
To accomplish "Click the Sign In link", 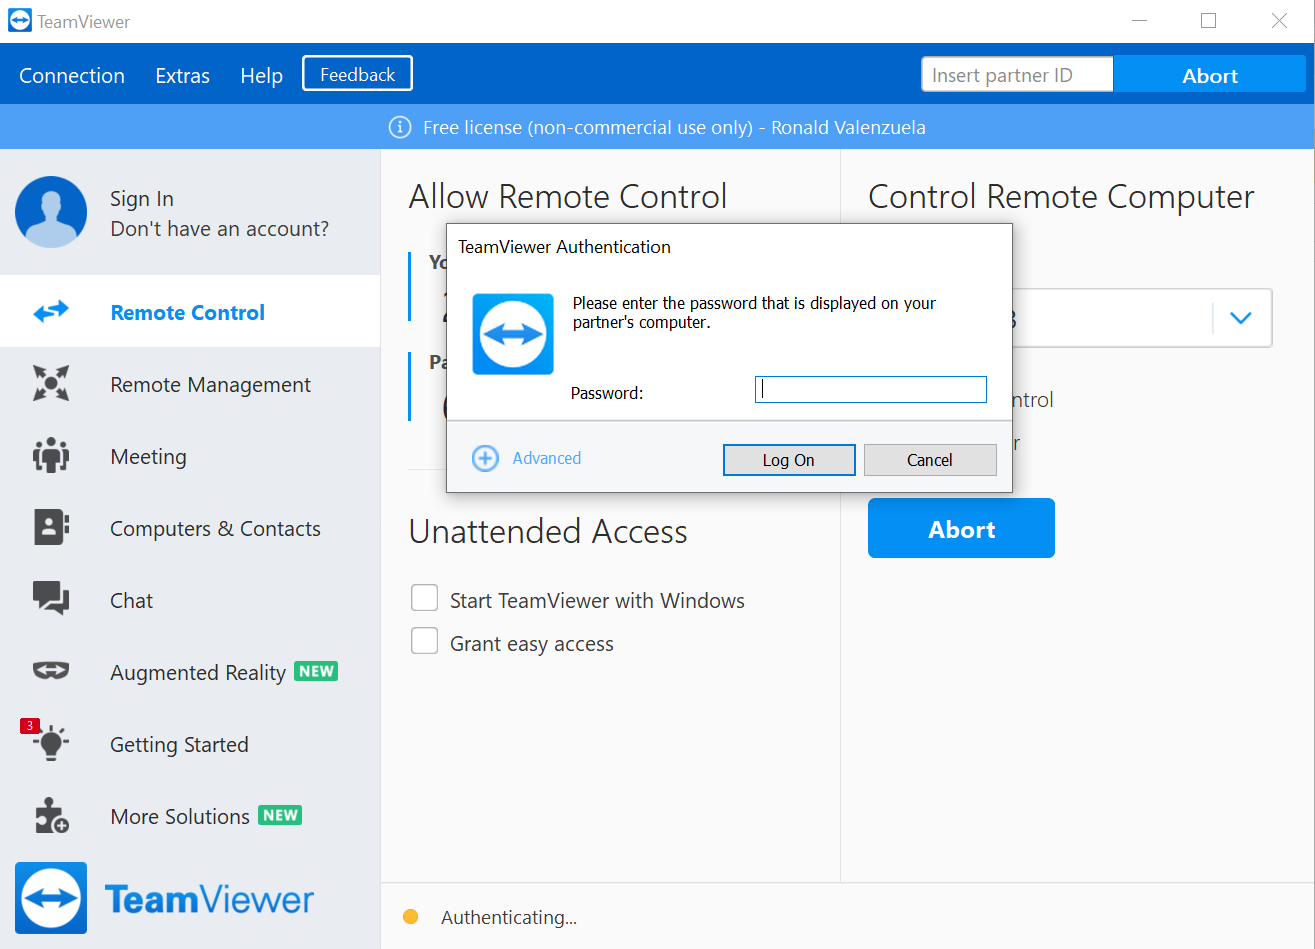I will (x=142, y=198).
